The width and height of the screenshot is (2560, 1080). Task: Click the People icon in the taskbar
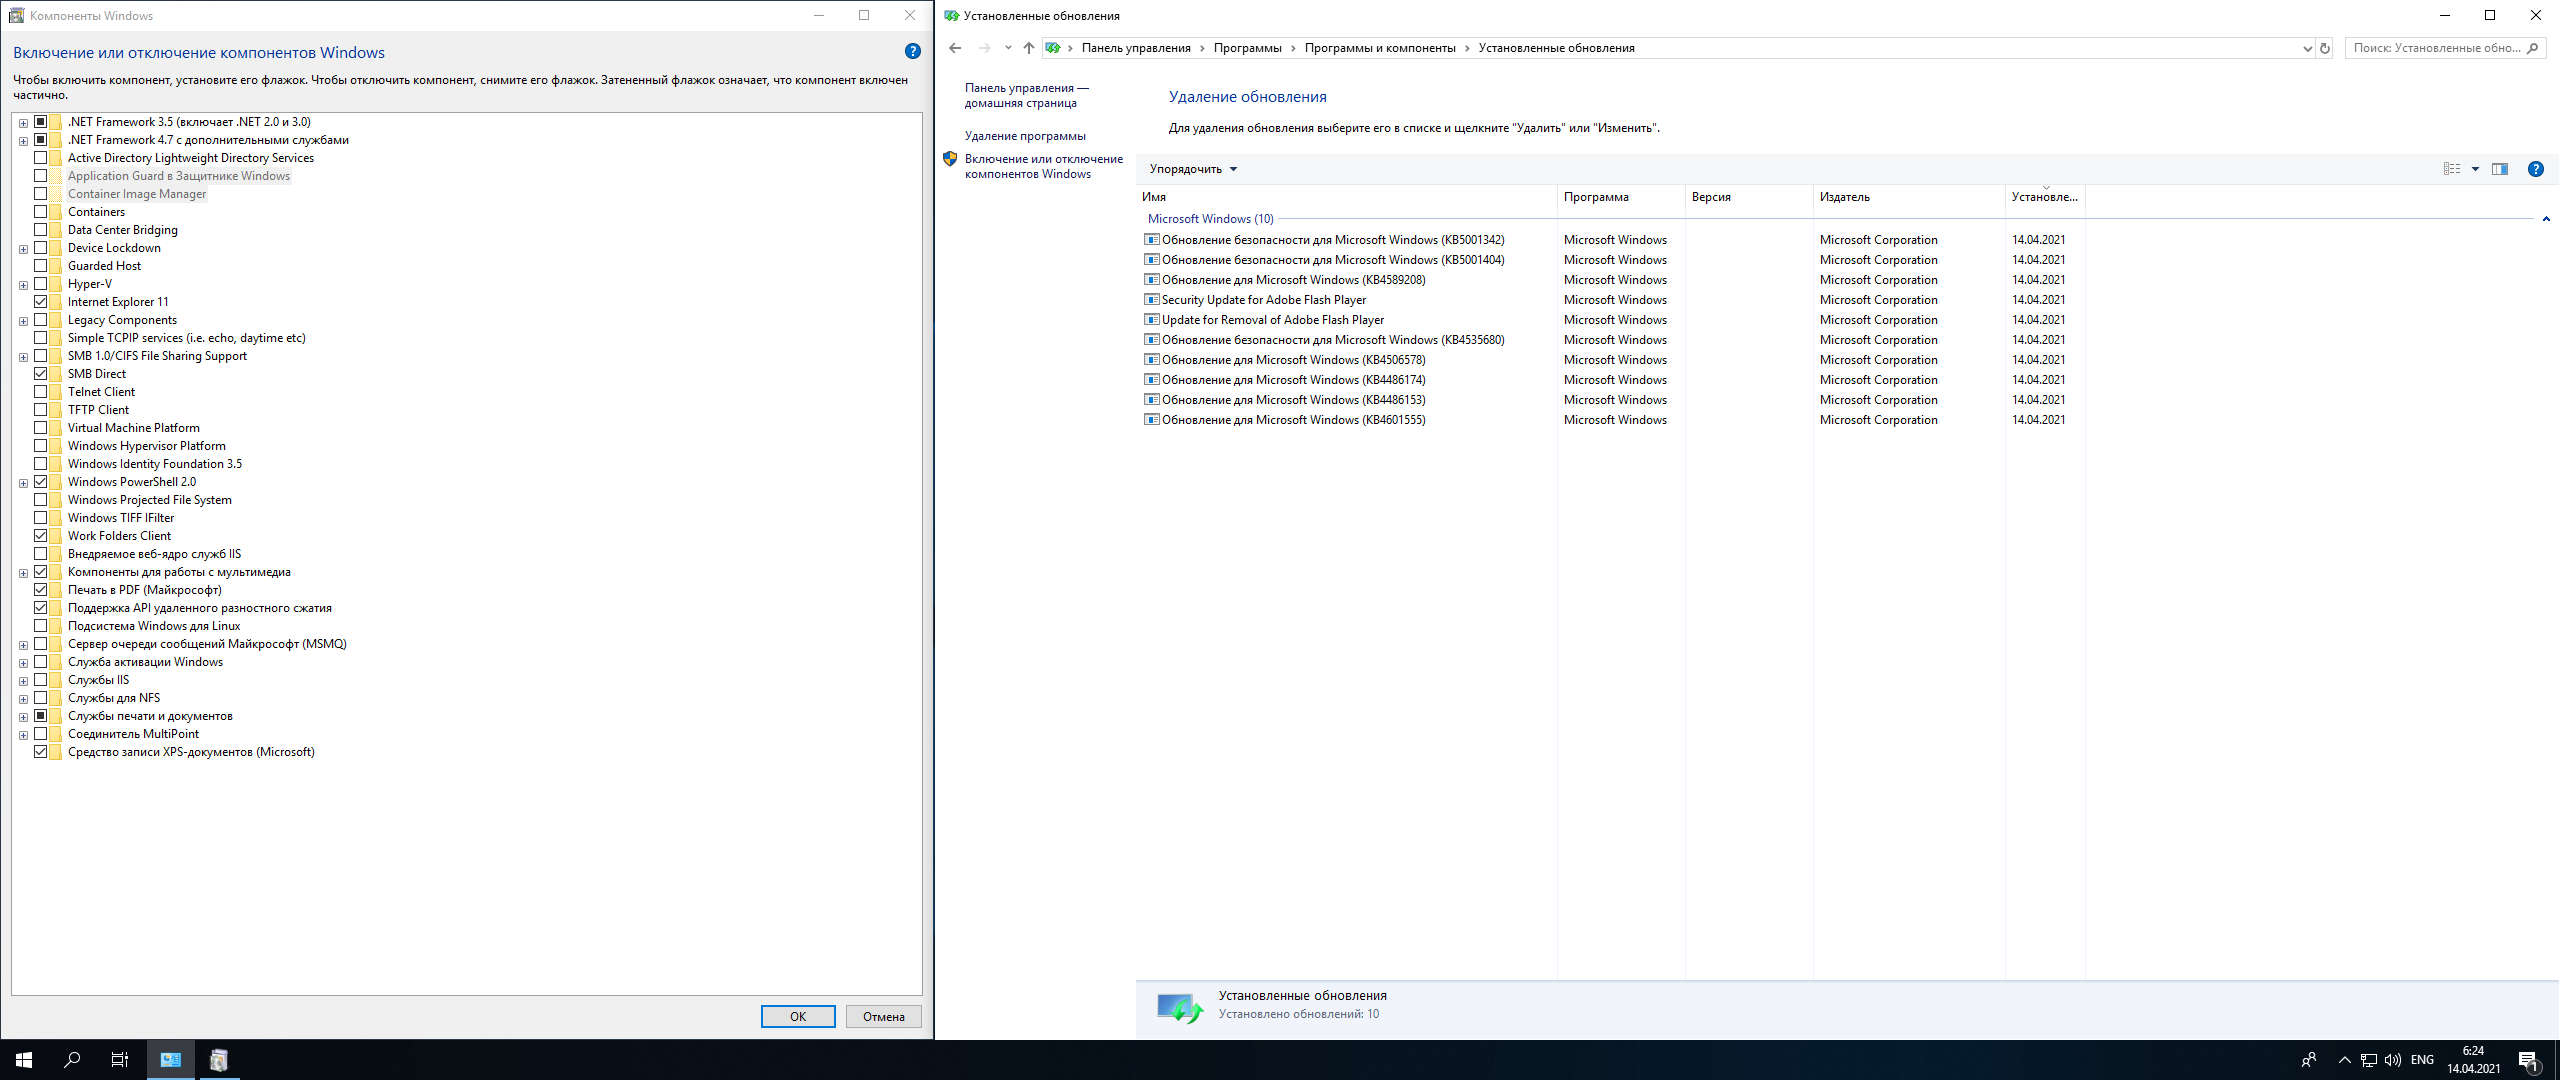(x=2309, y=1060)
